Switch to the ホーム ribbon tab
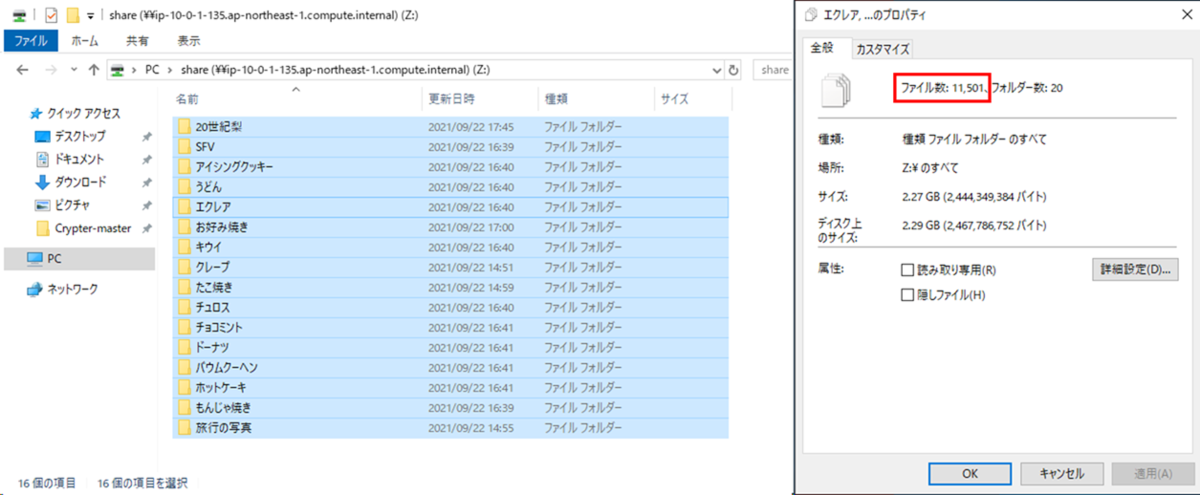Image resolution: width=1200 pixels, height=495 pixels. click(x=85, y=41)
